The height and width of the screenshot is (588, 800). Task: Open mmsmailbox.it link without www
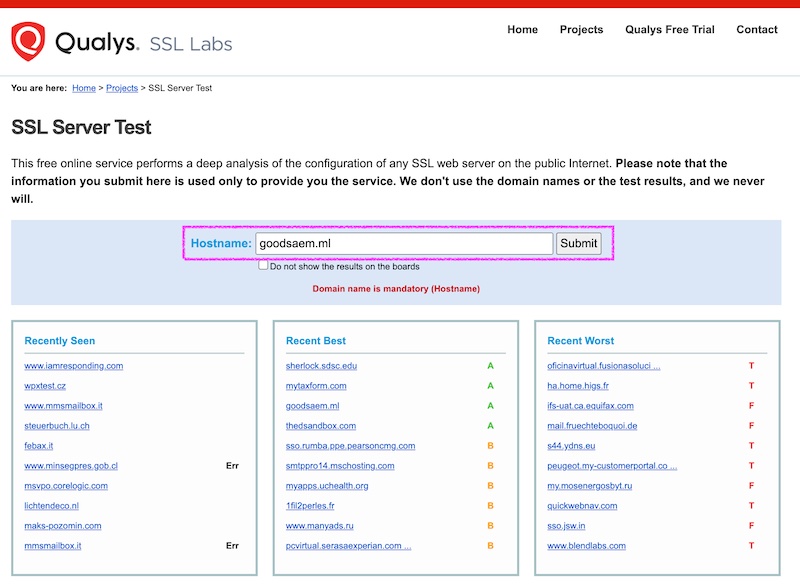[x=53, y=546]
